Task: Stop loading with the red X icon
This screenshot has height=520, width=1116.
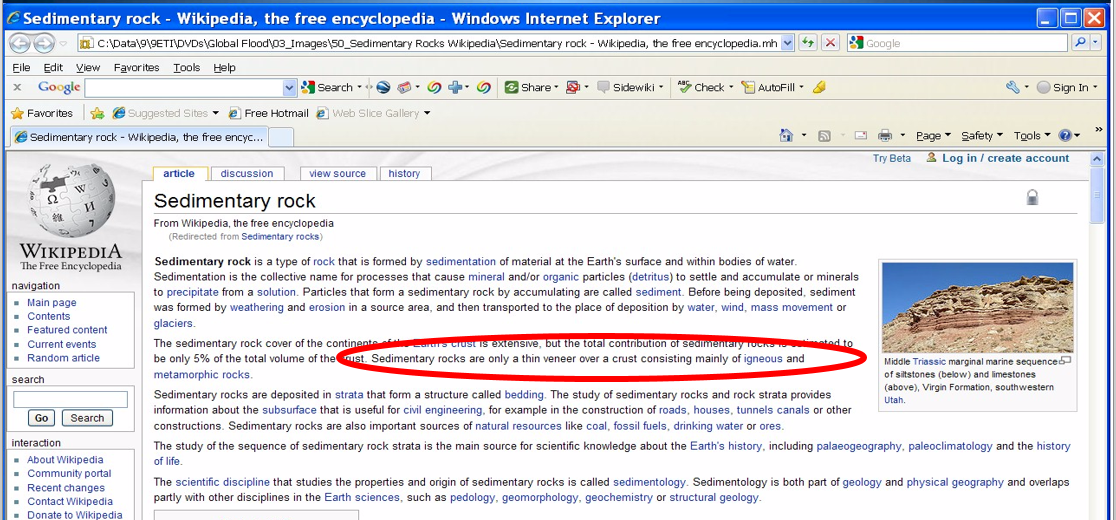Action: [829, 43]
